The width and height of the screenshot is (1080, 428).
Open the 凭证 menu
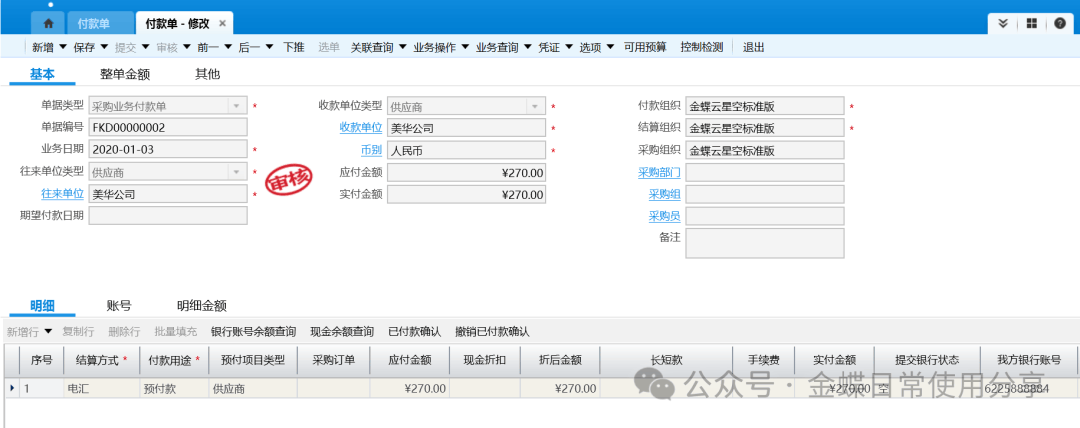click(568, 47)
